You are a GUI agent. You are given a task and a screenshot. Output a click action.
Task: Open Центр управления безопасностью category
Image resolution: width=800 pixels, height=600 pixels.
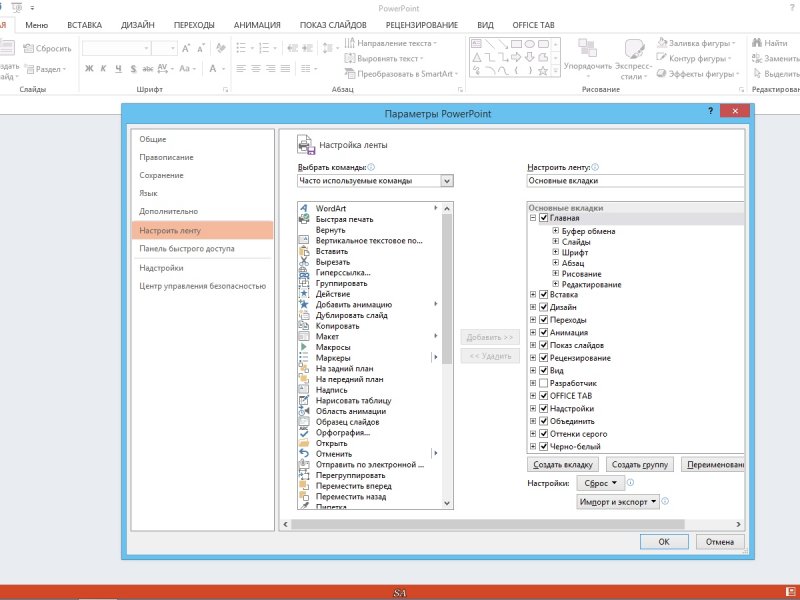(x=202, y=286)
